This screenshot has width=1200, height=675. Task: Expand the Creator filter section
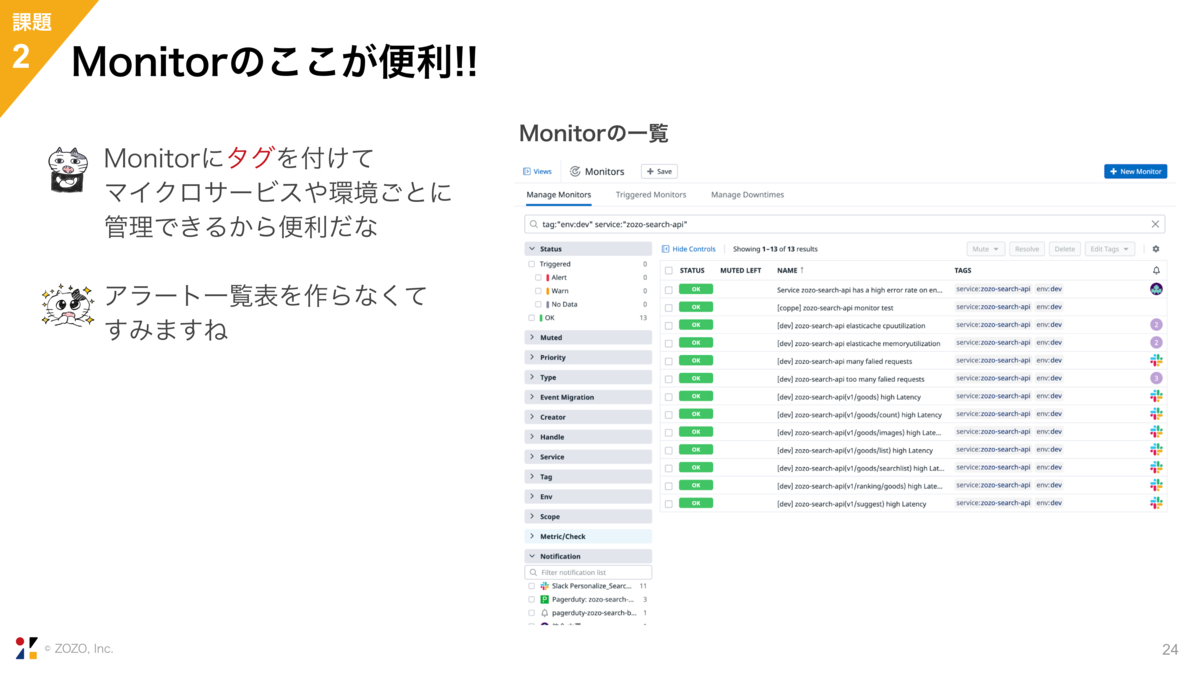coord(588,417)
